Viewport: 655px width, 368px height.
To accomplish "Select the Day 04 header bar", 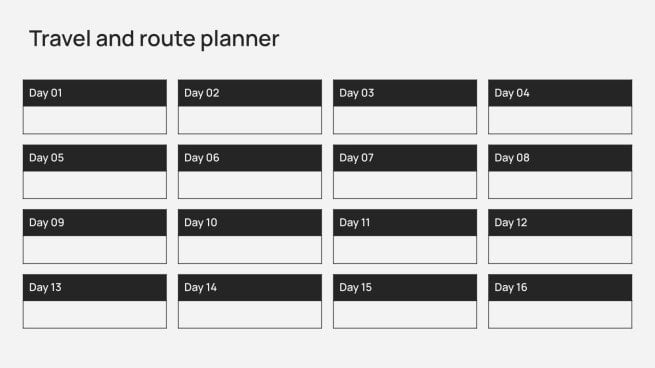I will [x=560, y=93].
